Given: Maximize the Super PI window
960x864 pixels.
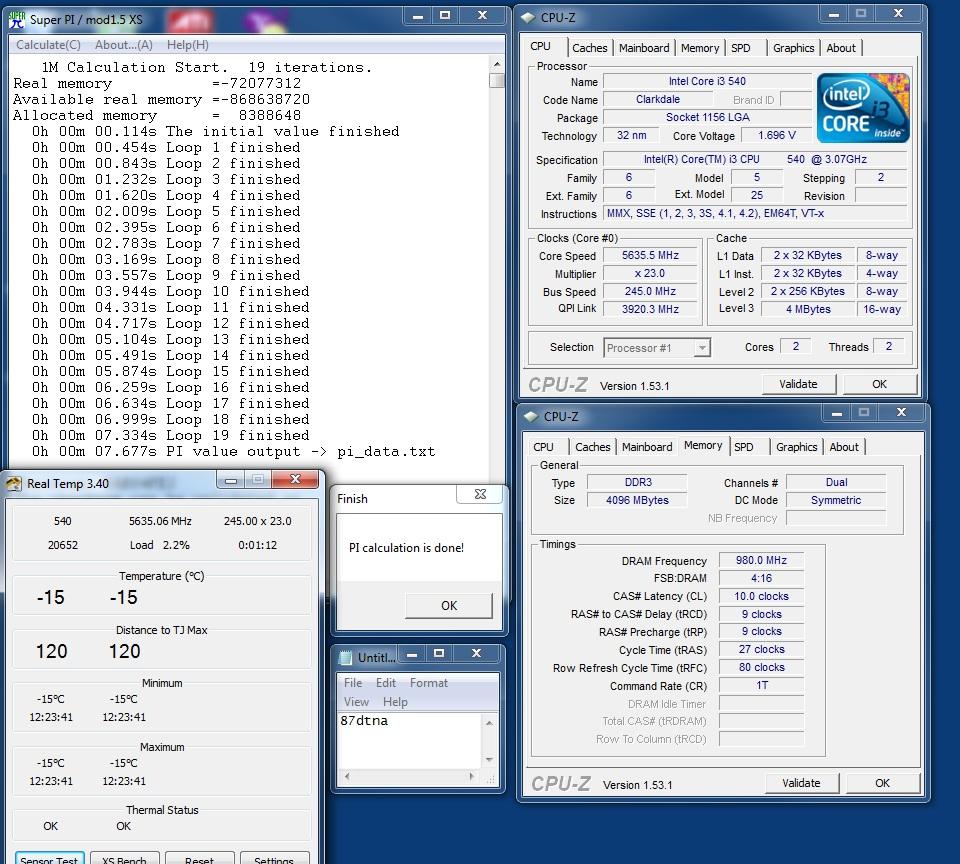Looking at the screenshot, I should click(445, 15).
